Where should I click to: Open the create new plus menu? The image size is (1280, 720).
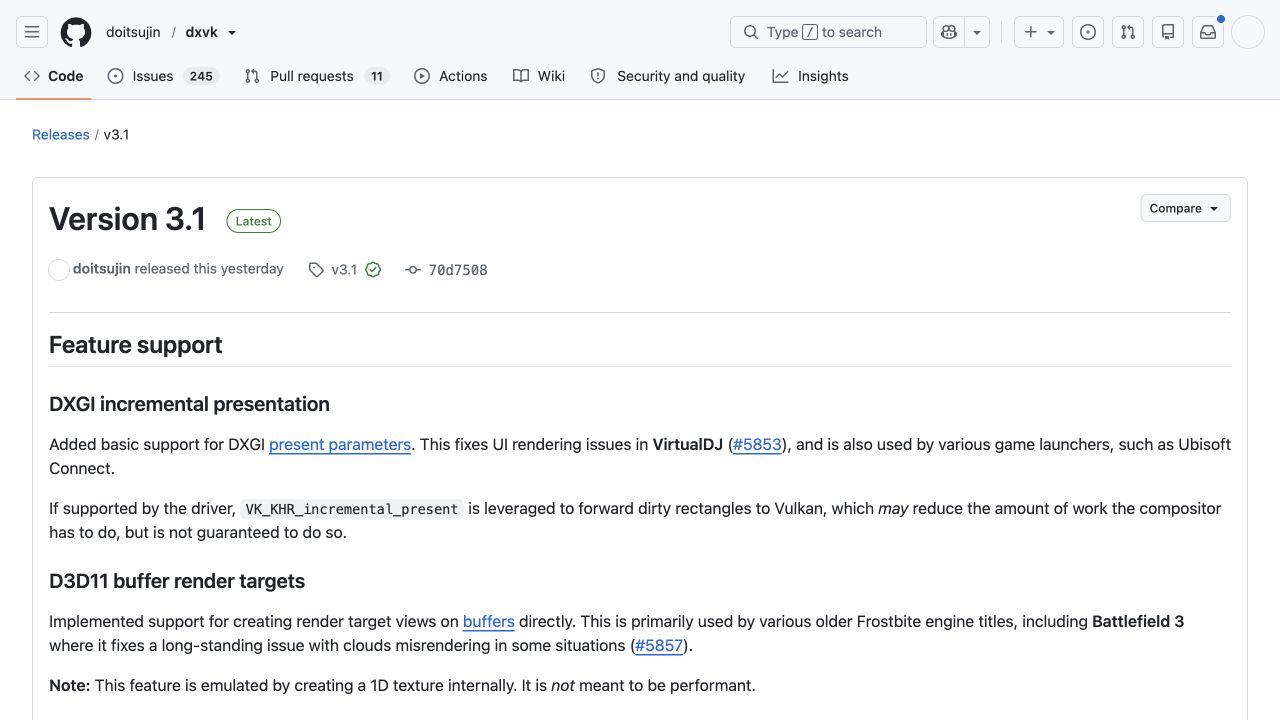1039,32
